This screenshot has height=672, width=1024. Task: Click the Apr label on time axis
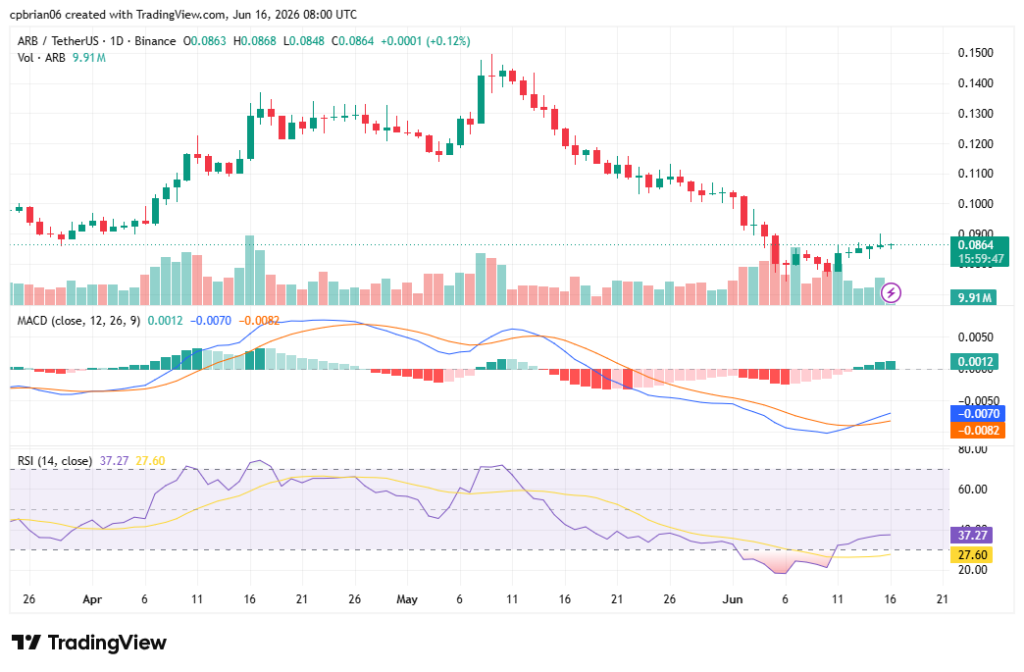point(92,600)
